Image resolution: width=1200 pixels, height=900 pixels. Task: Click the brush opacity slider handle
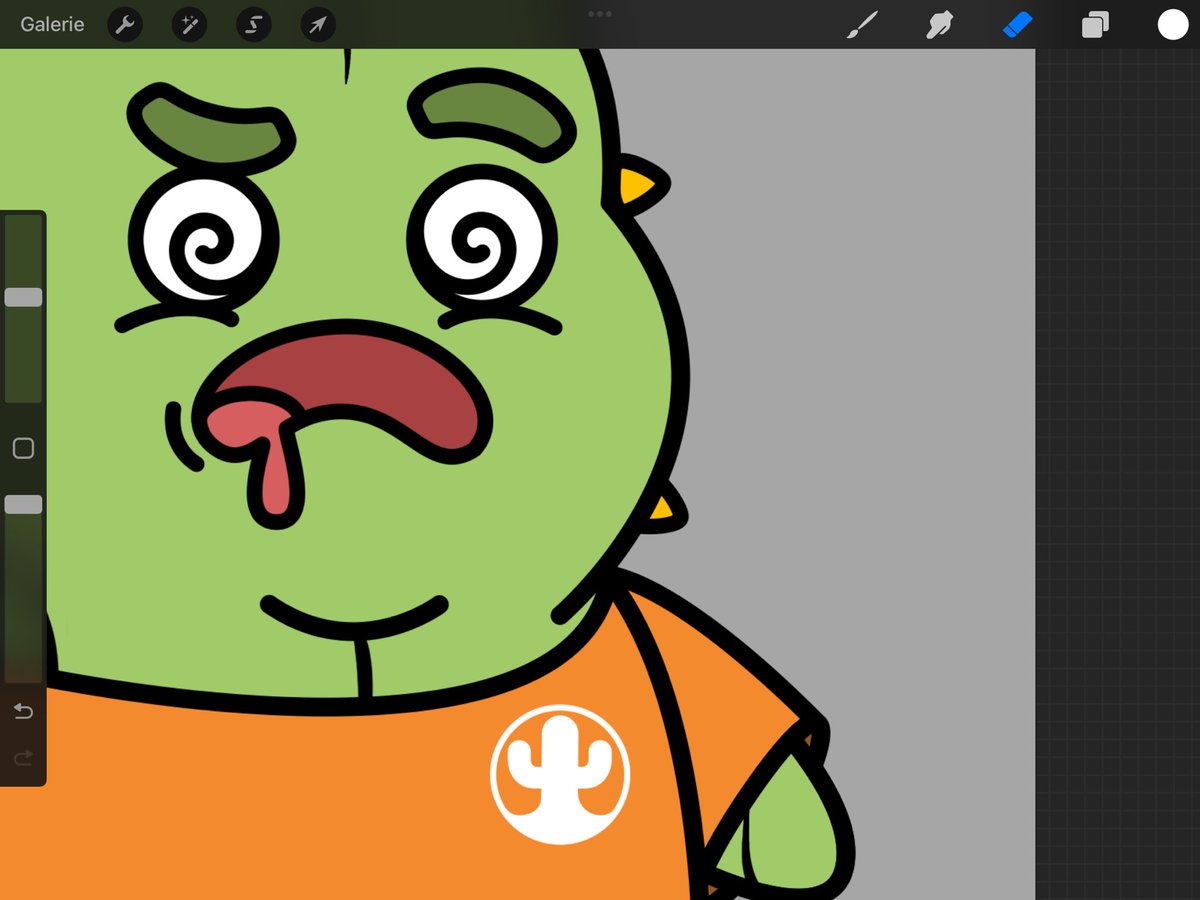click(23, 505)
